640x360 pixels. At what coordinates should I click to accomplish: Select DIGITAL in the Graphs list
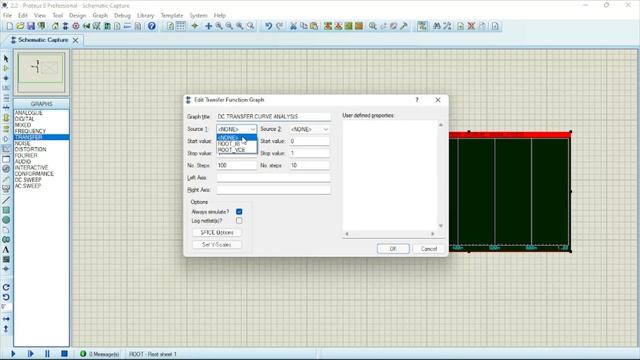[x=25, y=119]
